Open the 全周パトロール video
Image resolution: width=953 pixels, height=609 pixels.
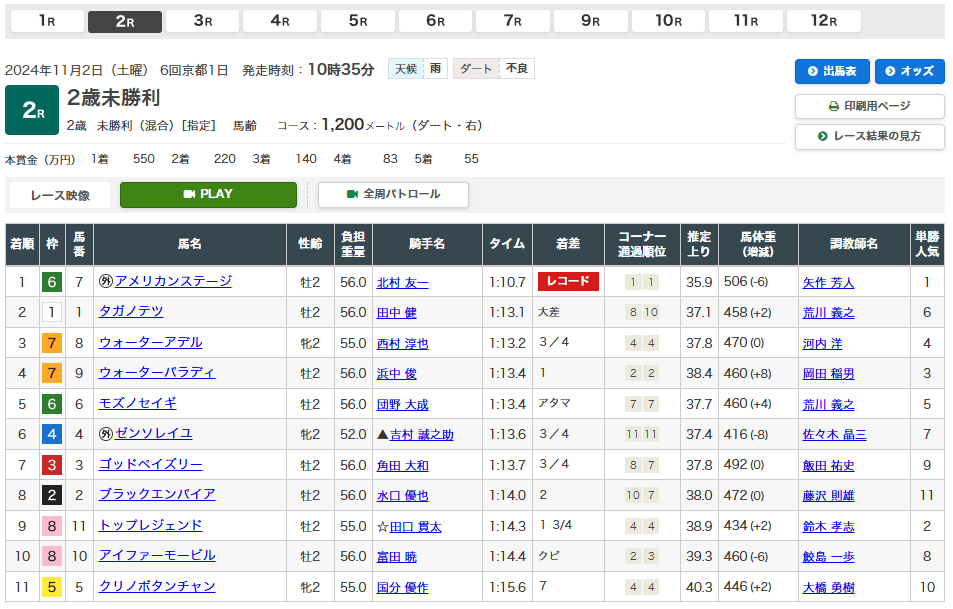click(x=393, y=194)
